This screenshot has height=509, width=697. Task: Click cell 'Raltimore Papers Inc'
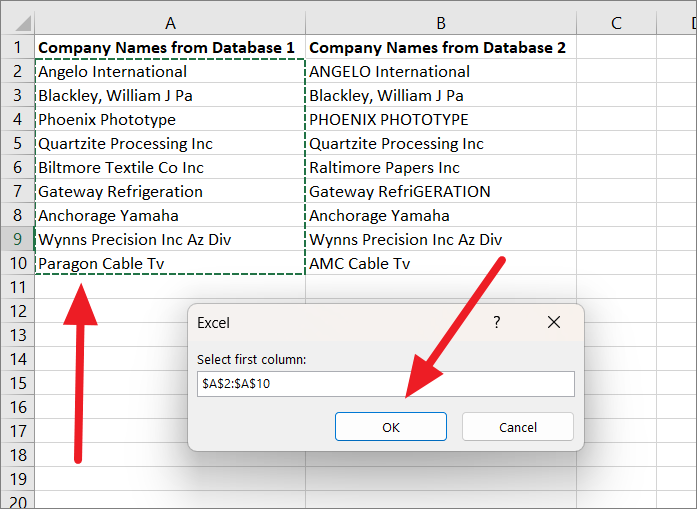[441, 167]
